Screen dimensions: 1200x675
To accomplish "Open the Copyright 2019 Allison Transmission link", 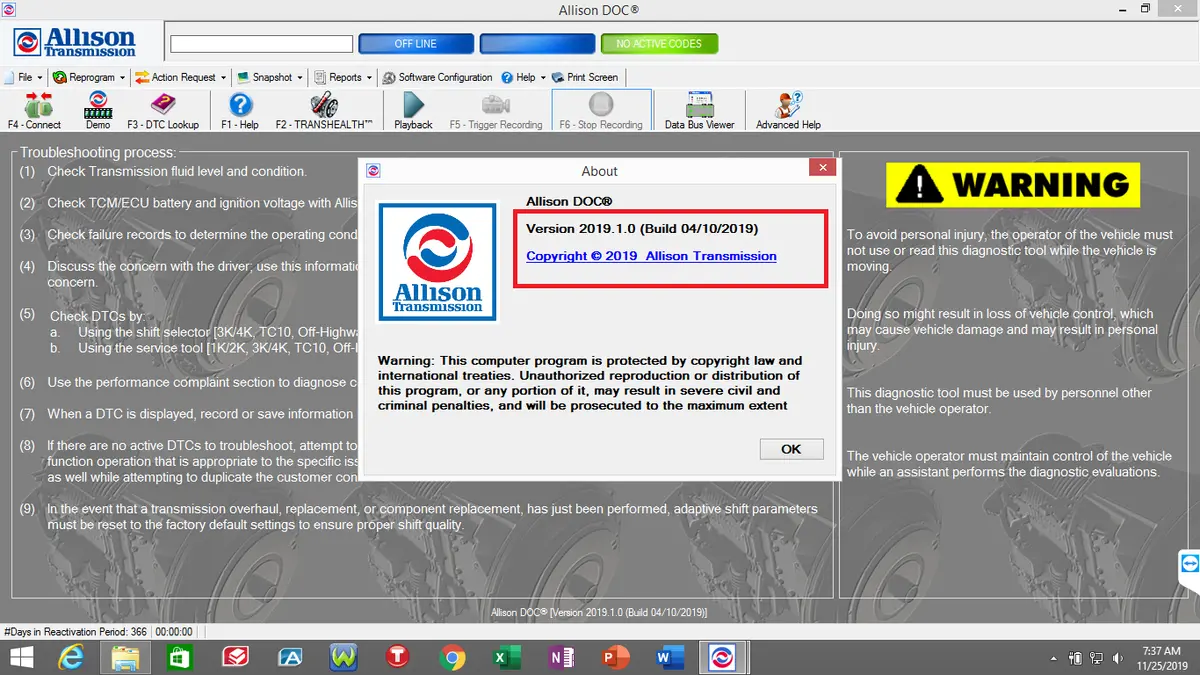I will tap(651, 256).
